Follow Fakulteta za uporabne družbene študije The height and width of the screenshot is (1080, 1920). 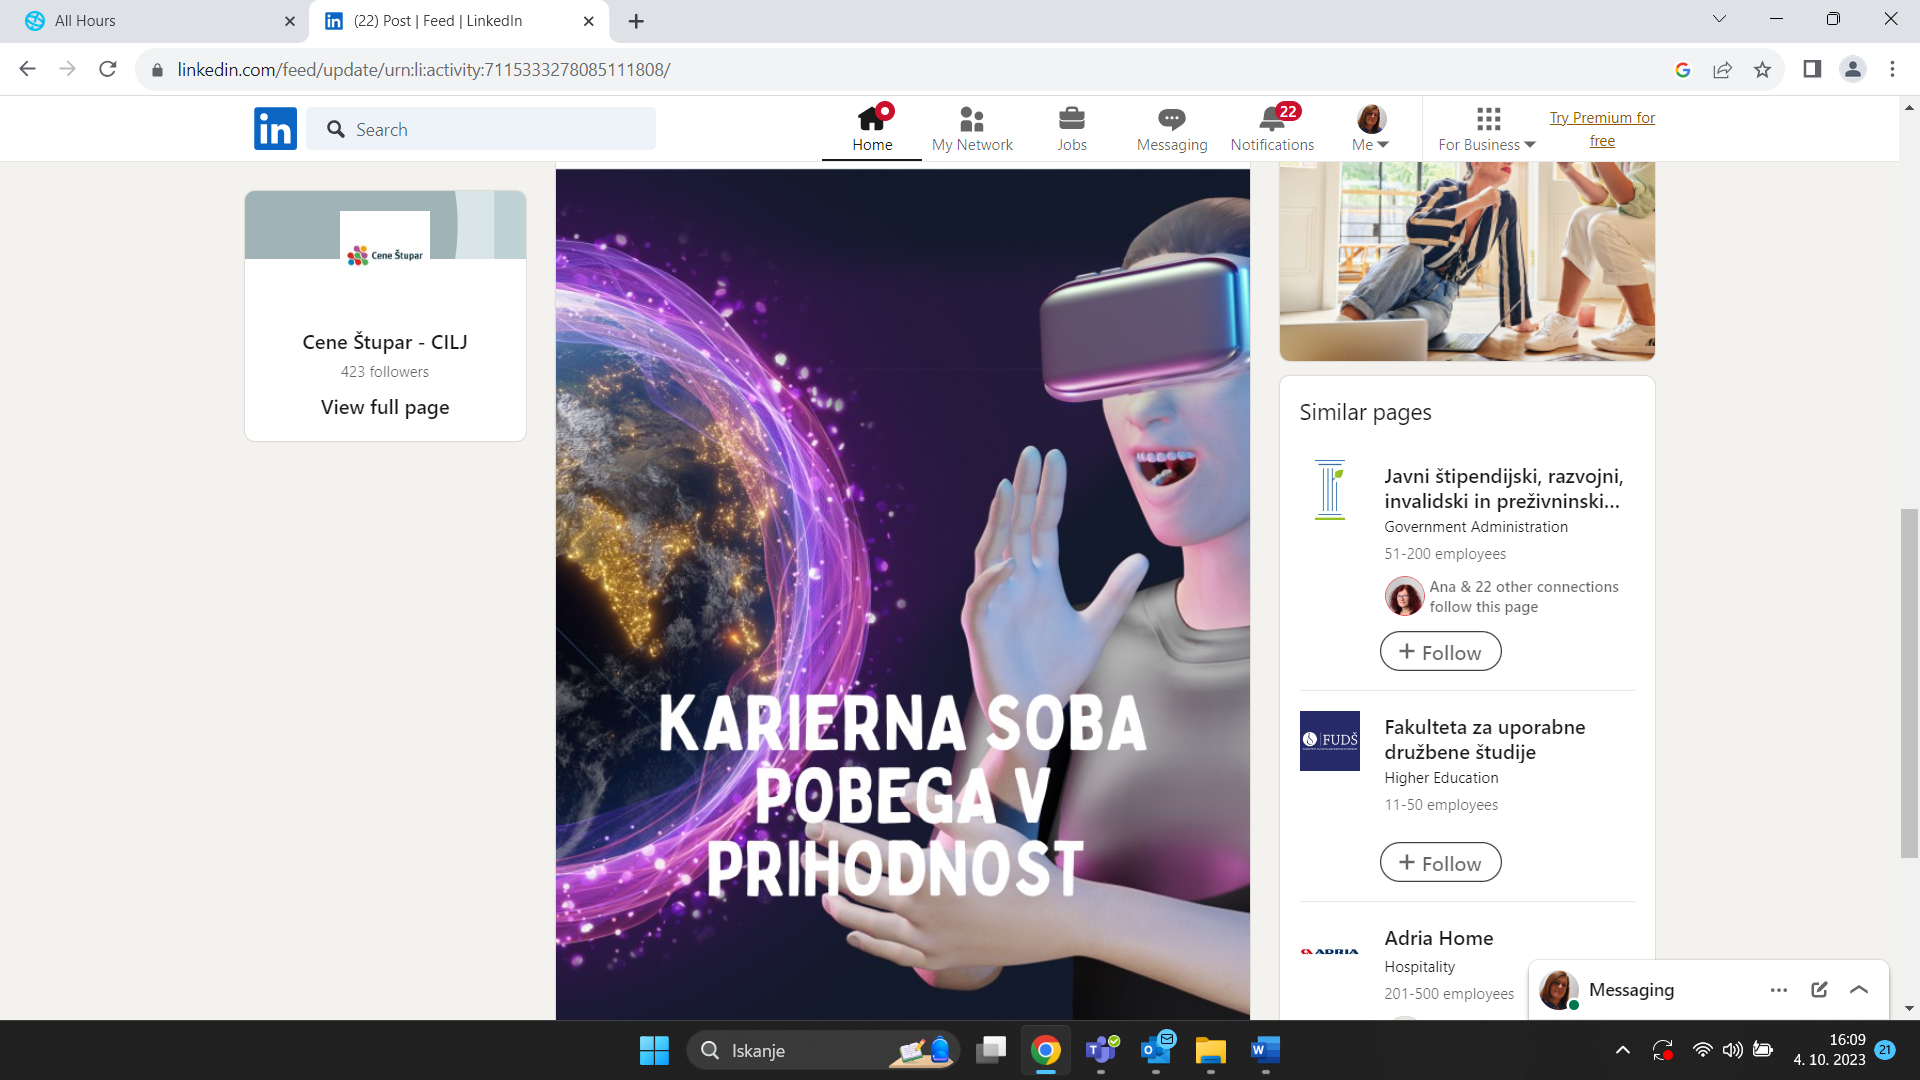(x=1440, y=863)
